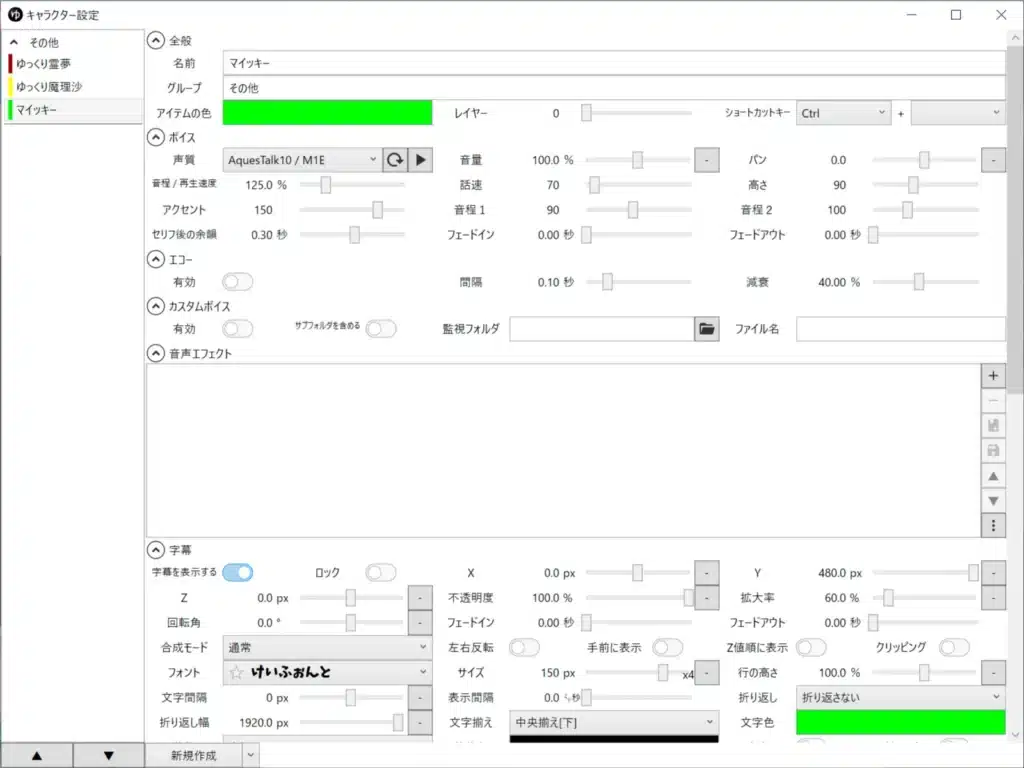Click the 新規作成 button
The height and width of the screenshot is (768, 1024).
193,756
